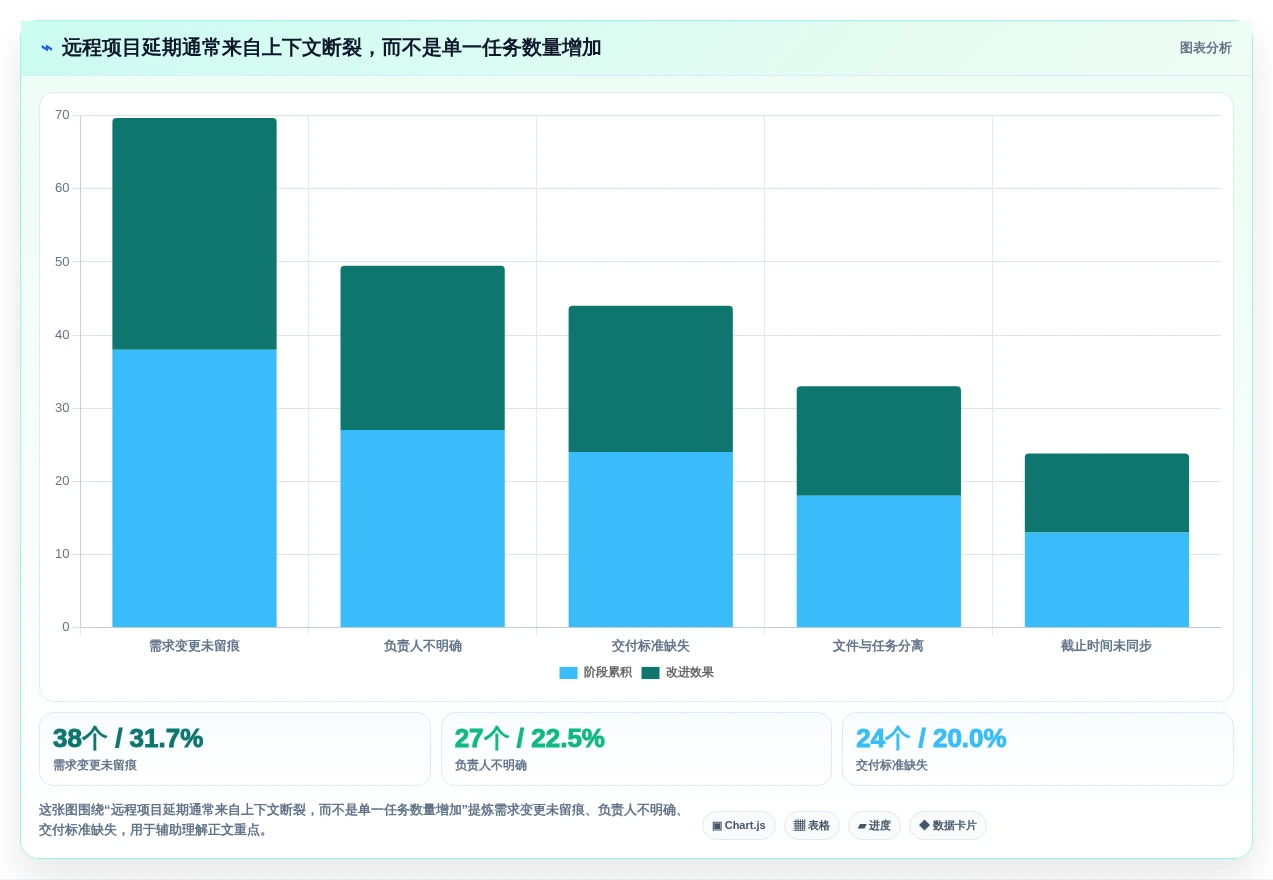Click the blue bar segment for 截止时间未同步
Image resolution: width=1273 pixels, height=880 pixels.
pyautogui.click(x=1107, y=580)
